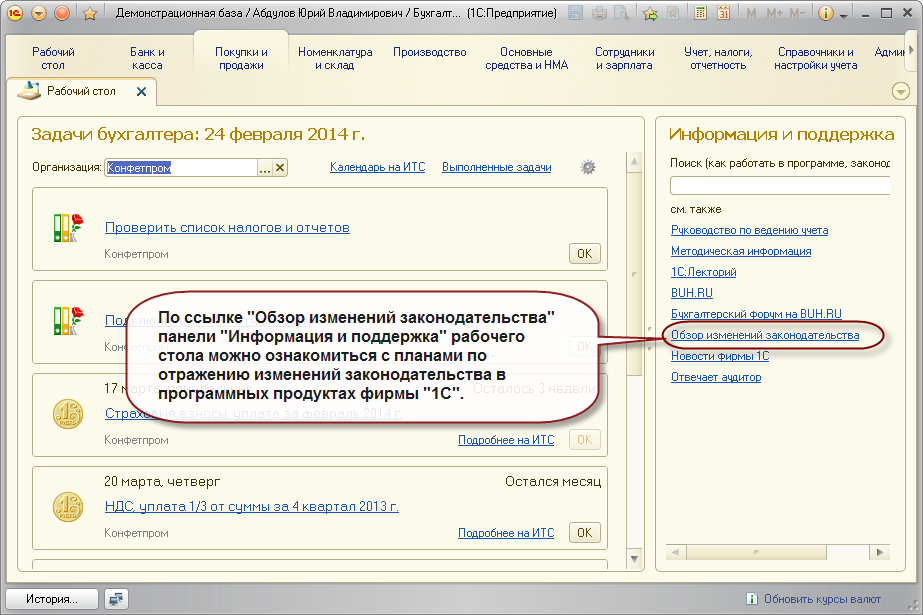Expand dropdown arrow next to info icon

844,16
